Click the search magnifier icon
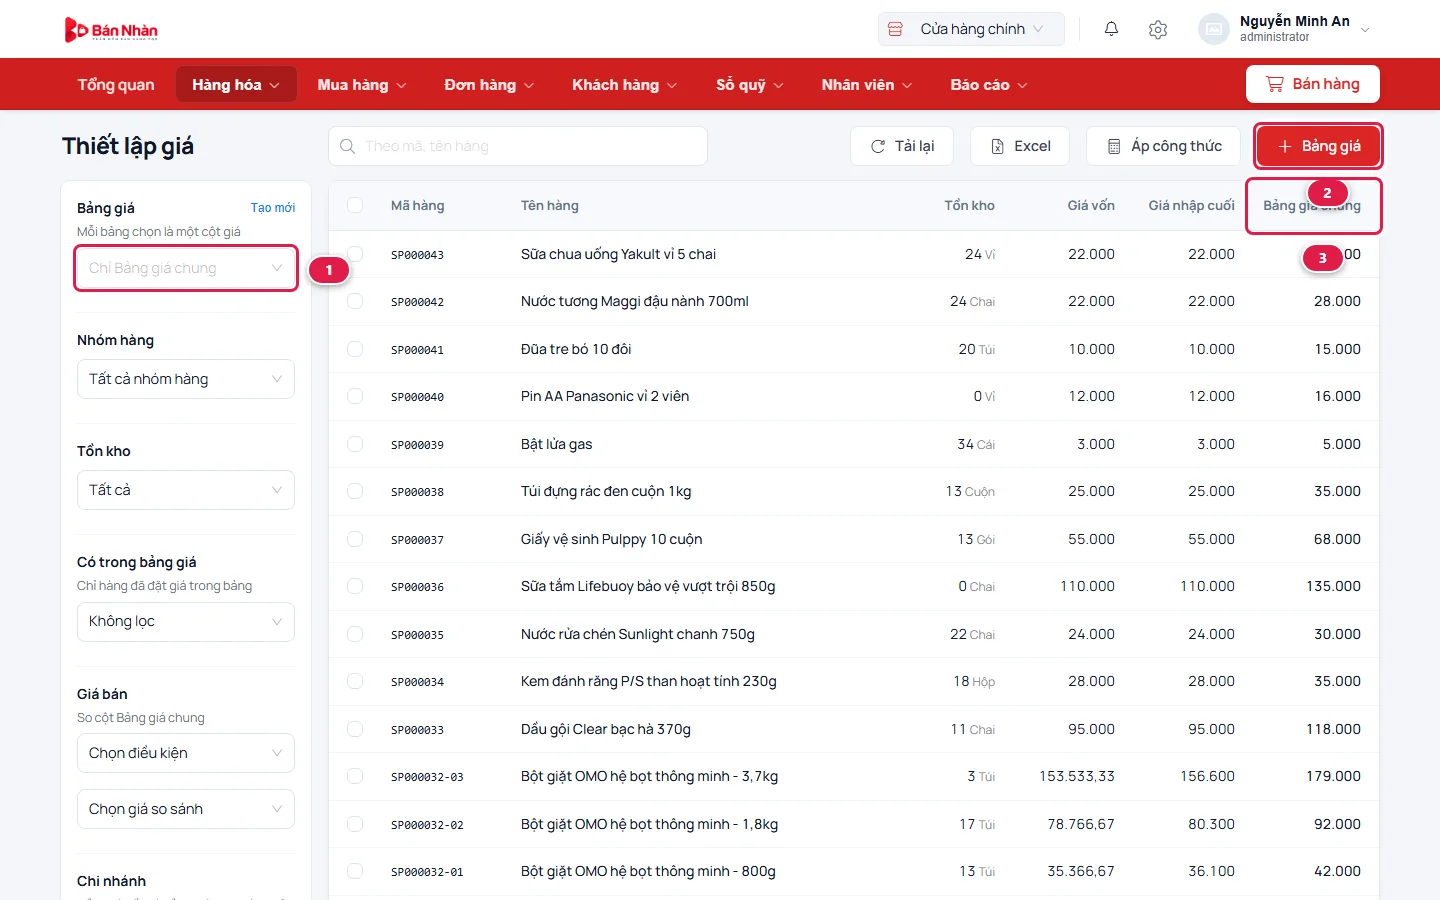The width and height of the screenshot is (1440, 900). [x=347, y=146]
